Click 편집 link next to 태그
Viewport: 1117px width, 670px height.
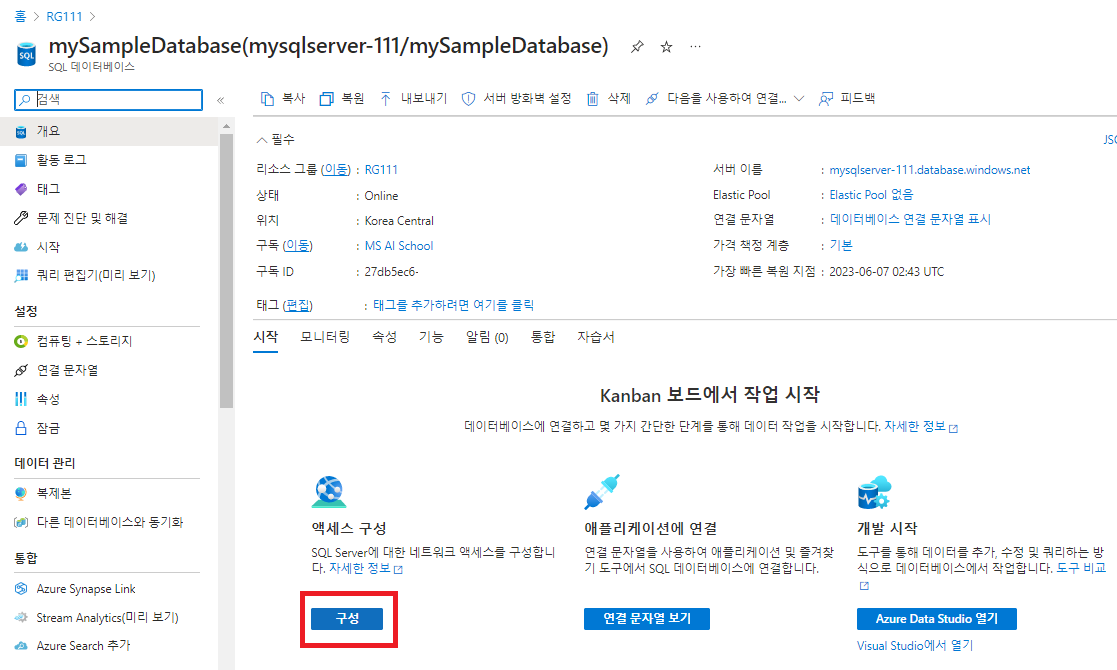pyautogui.click(x=297, y=305)
